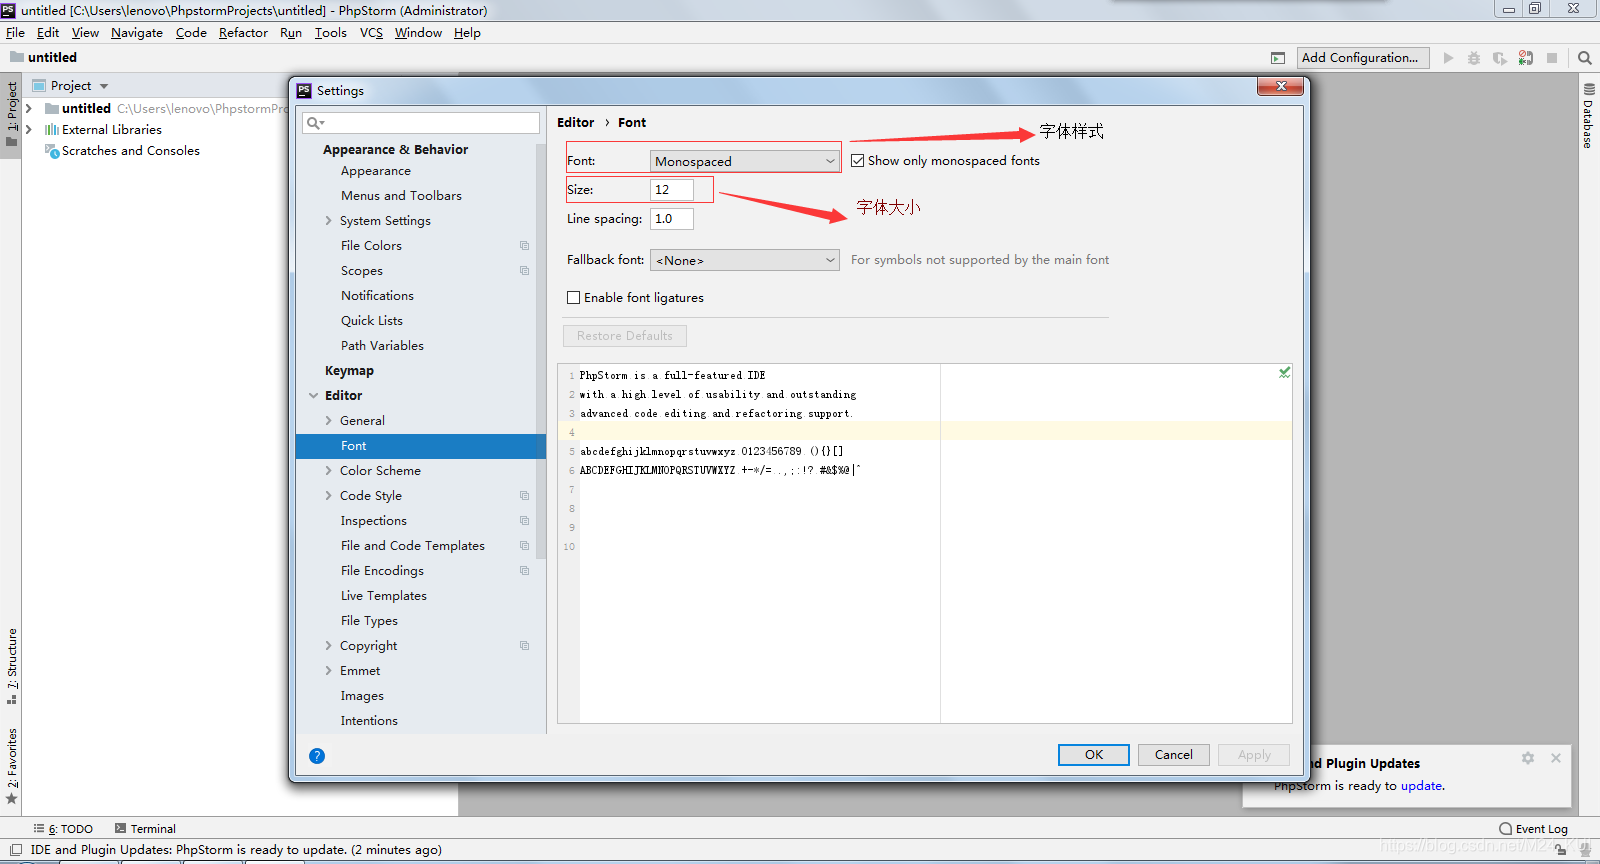Expand the untitled project folder
1600x864 pixels.
point(29,108)
